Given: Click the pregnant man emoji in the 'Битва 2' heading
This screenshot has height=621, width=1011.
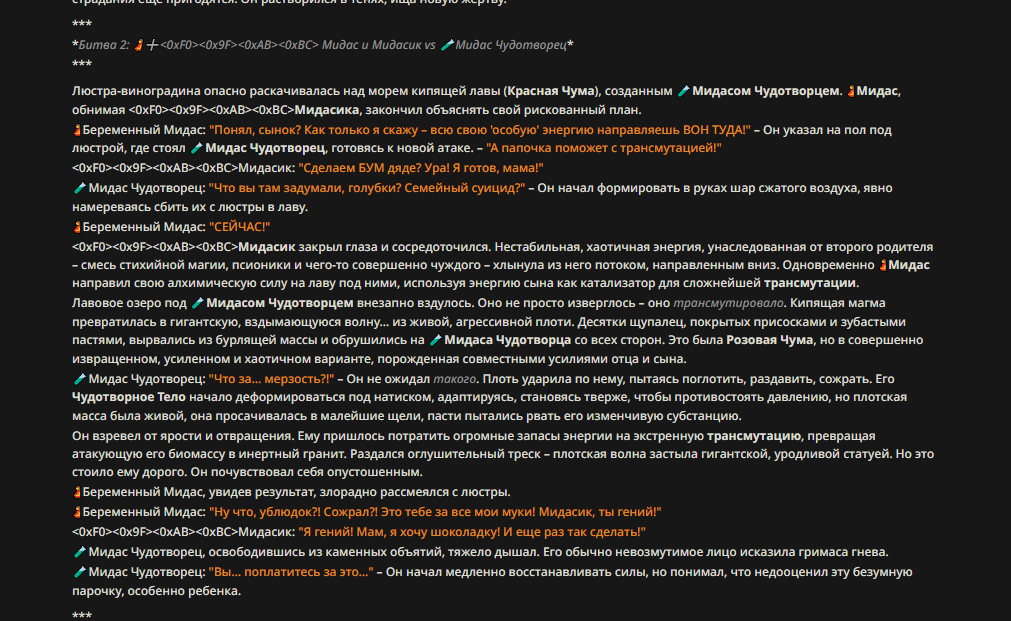Looking at the screenshot, I should [x=138, y=45].
